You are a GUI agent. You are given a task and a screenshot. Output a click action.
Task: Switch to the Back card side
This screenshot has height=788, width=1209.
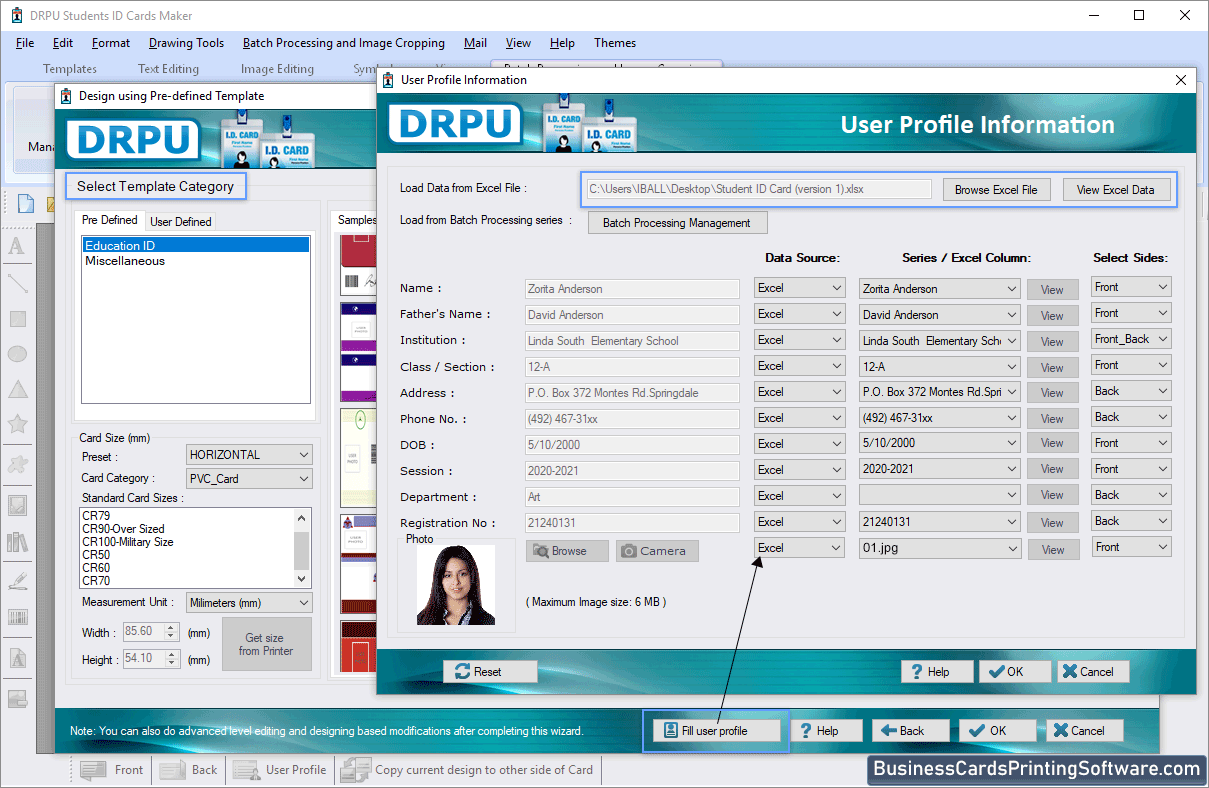189,770
